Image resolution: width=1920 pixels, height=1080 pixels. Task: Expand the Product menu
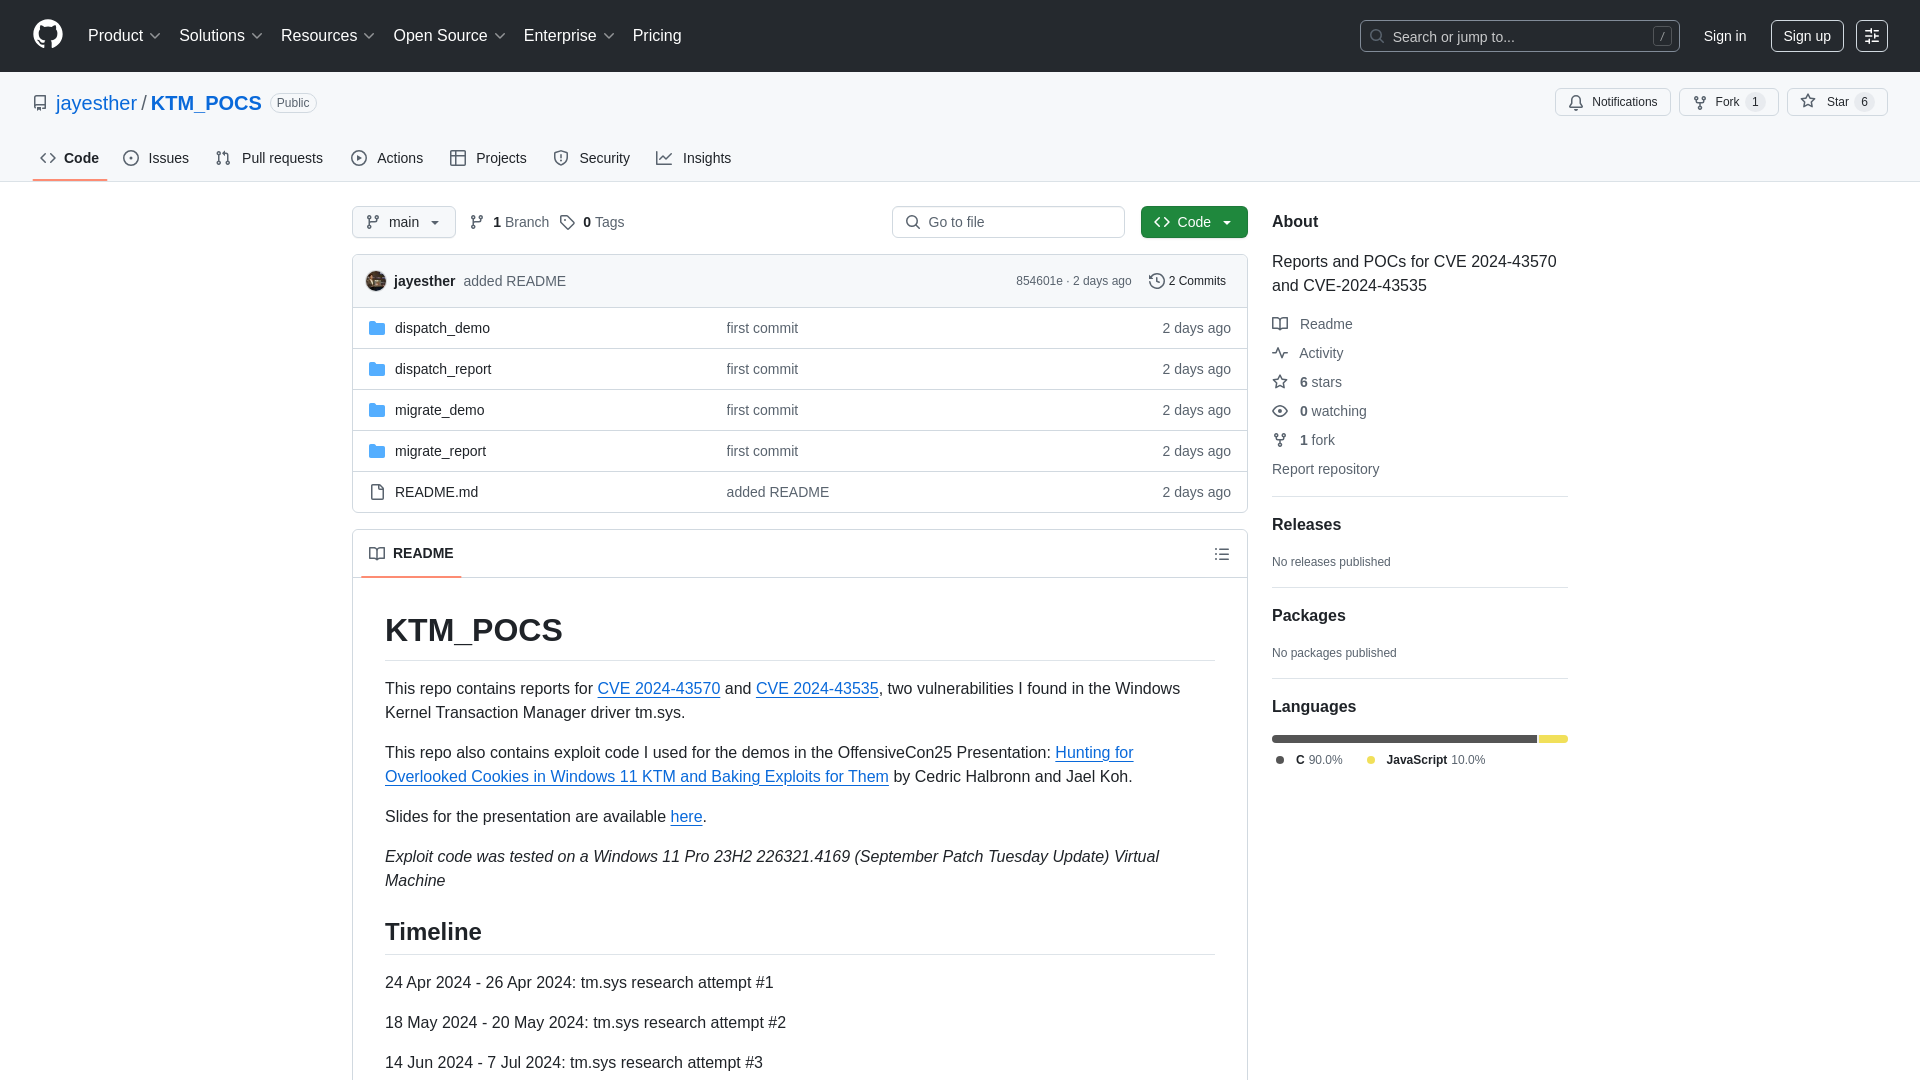[x=124, y=36]
